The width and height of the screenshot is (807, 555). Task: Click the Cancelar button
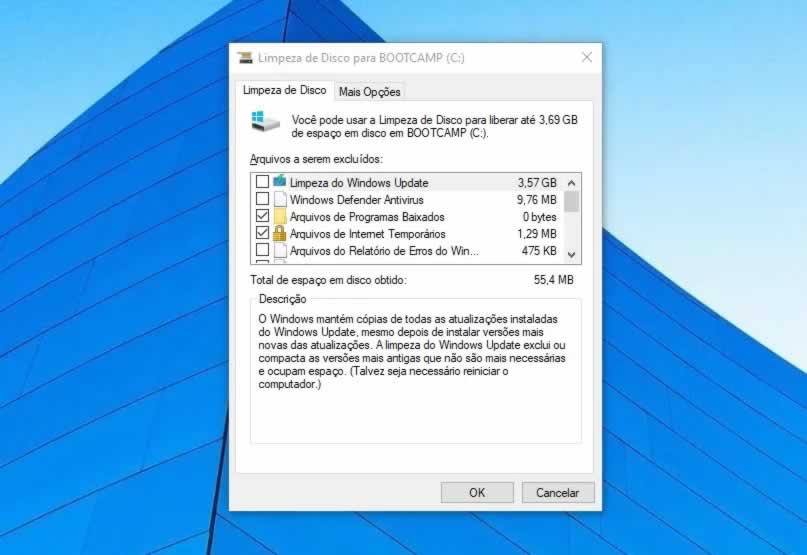point(558,493)
